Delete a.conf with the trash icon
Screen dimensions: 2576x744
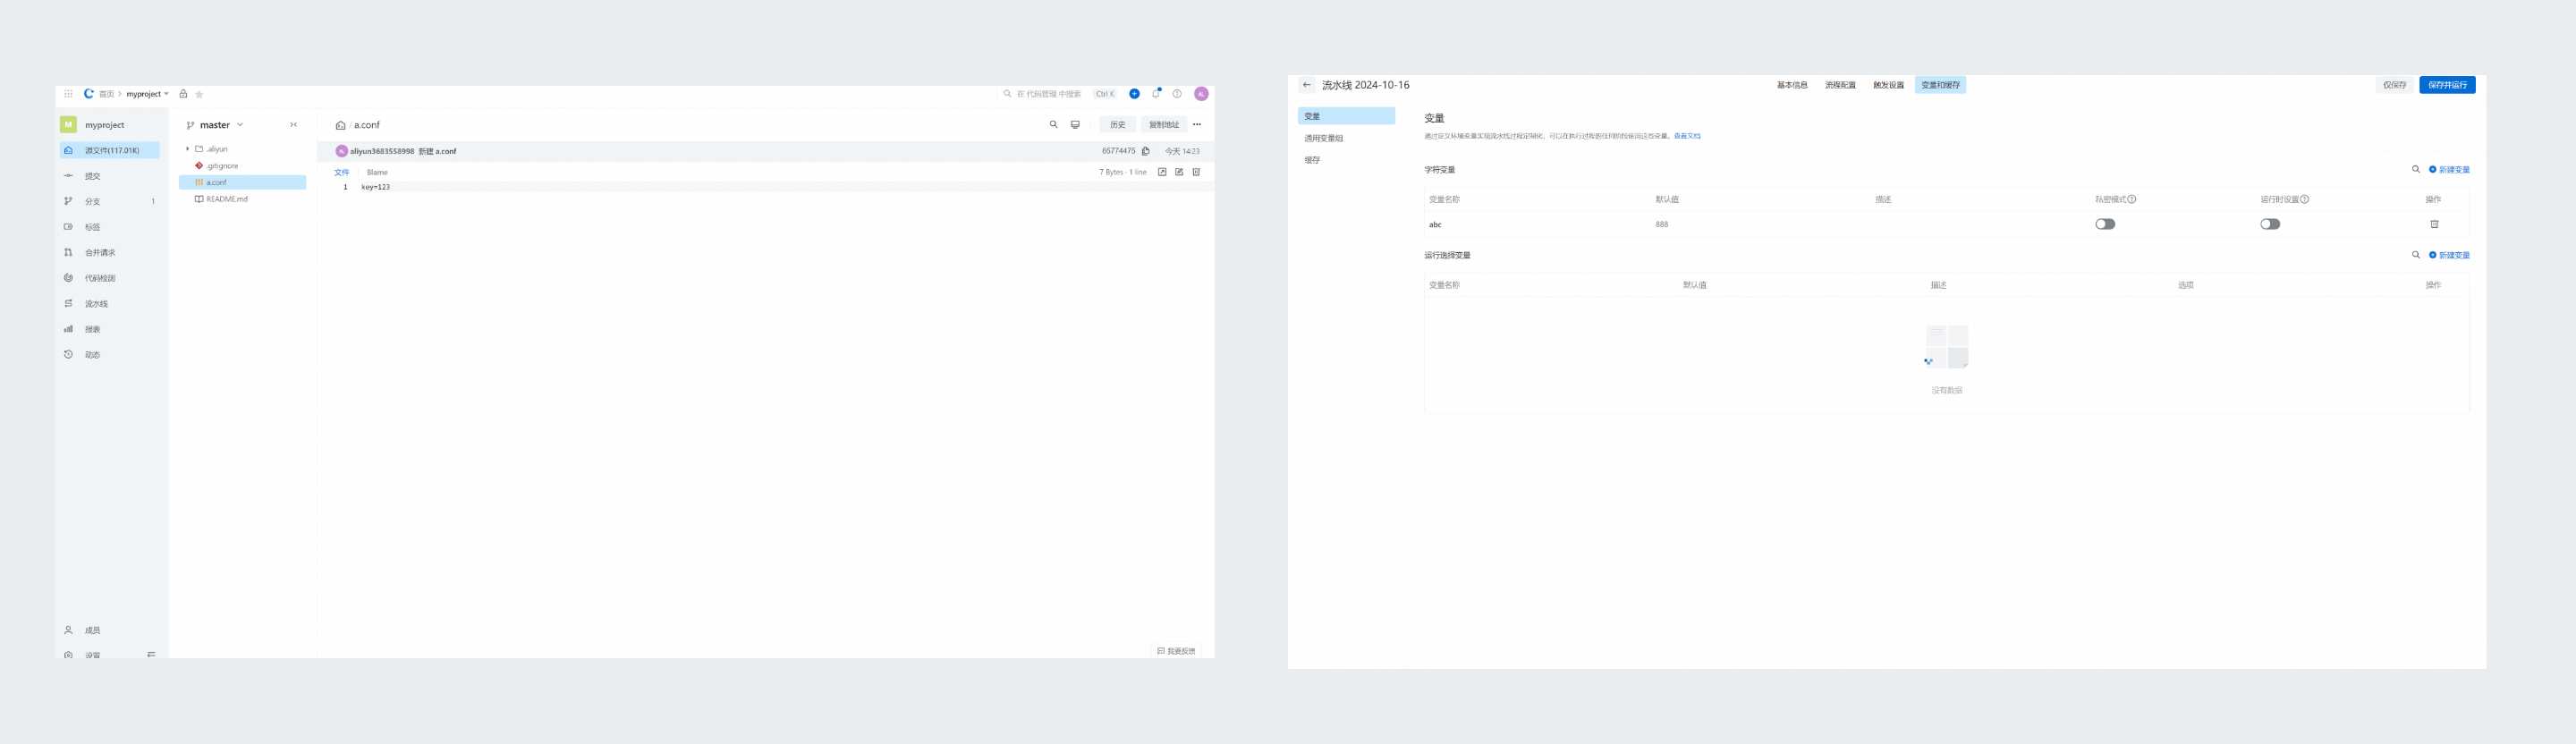[1196, 172]
